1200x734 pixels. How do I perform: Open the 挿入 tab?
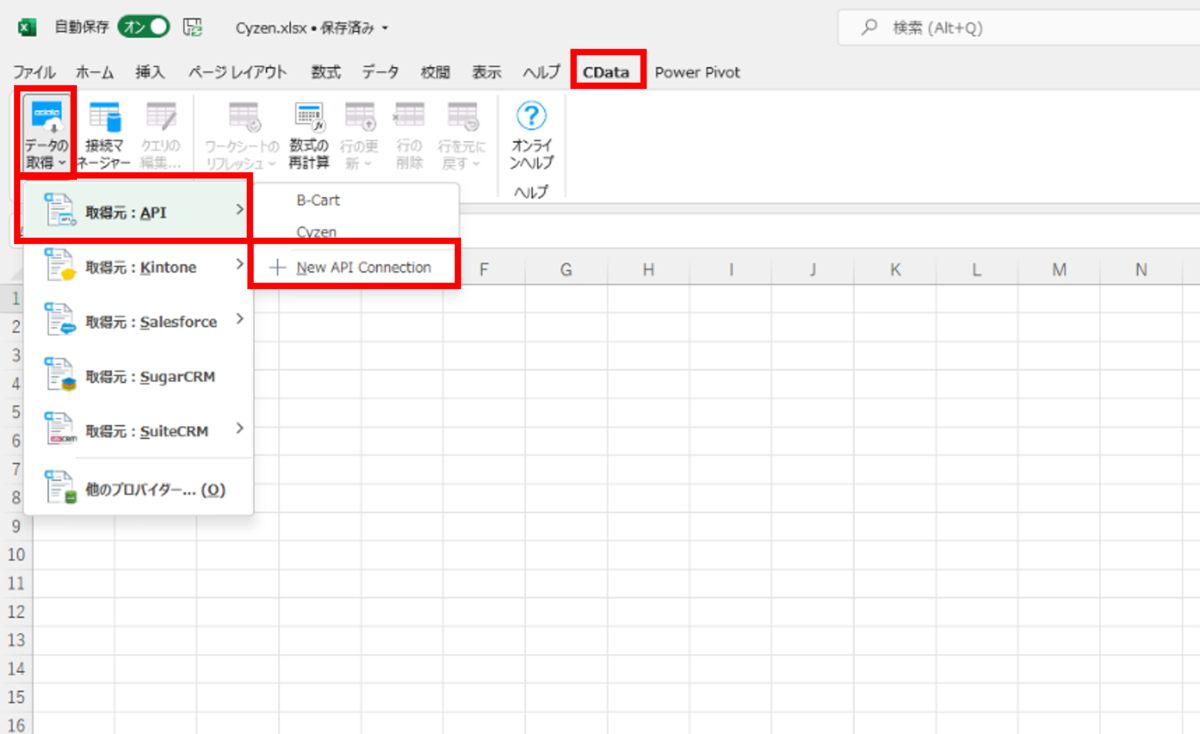pos(150,72)
